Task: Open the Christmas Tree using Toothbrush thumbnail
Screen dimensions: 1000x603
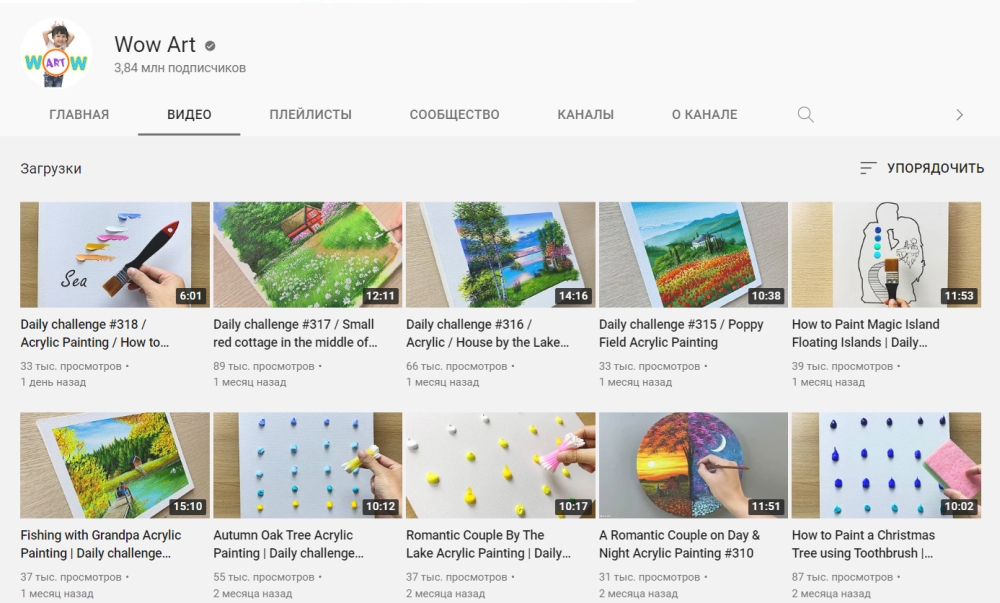Action: pos(886,465)
